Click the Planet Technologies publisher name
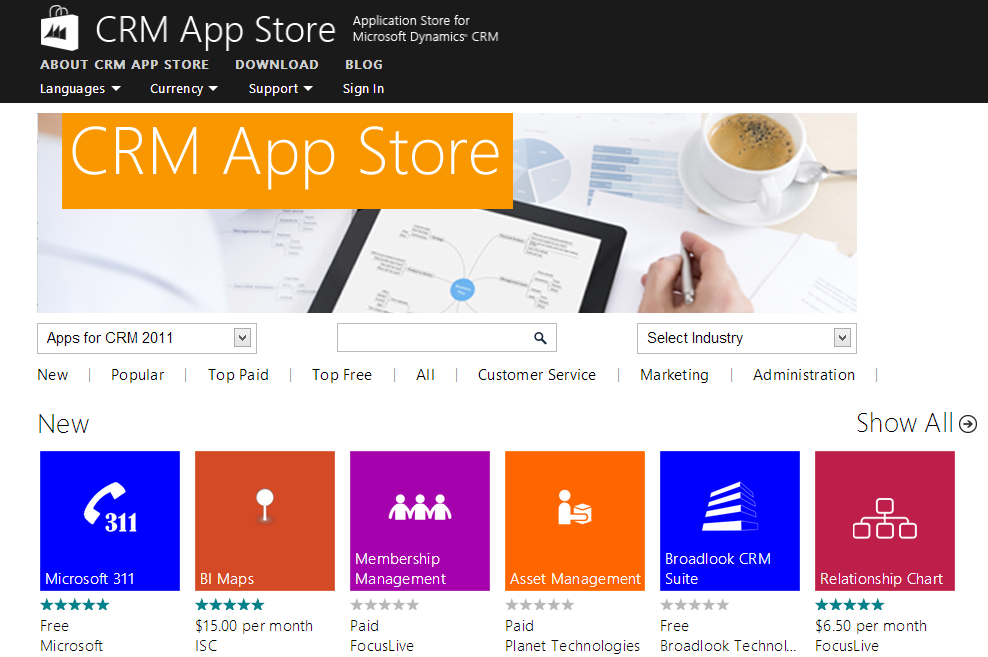The height and width of the screenshot is (657, 988). point(572,646)
